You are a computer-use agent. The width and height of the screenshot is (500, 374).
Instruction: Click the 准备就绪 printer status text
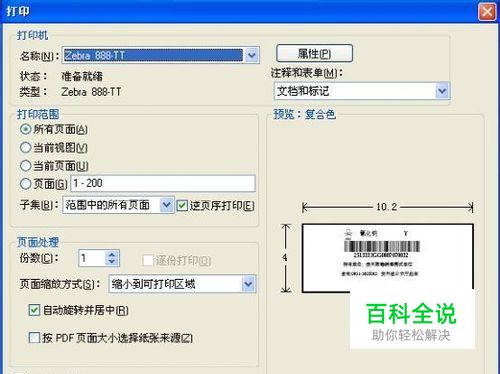point(82,76)
